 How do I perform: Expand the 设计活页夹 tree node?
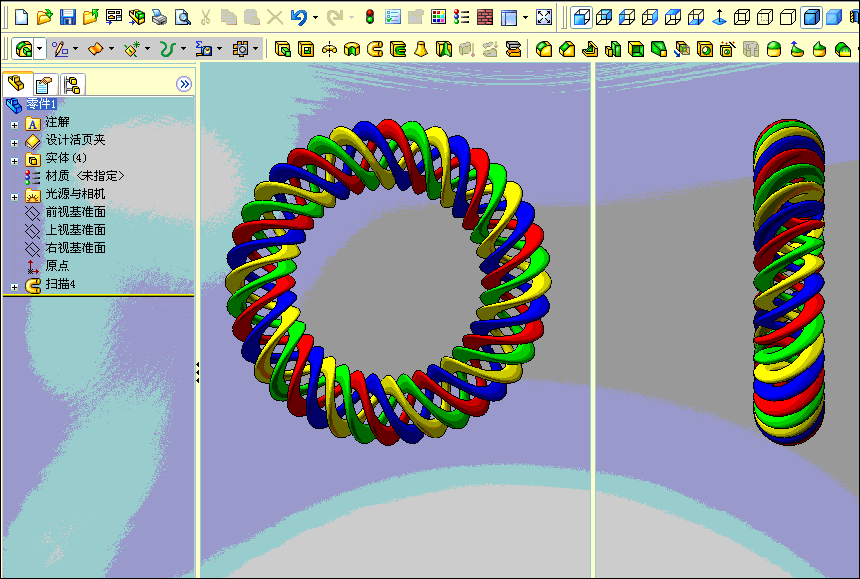point(14,143)
